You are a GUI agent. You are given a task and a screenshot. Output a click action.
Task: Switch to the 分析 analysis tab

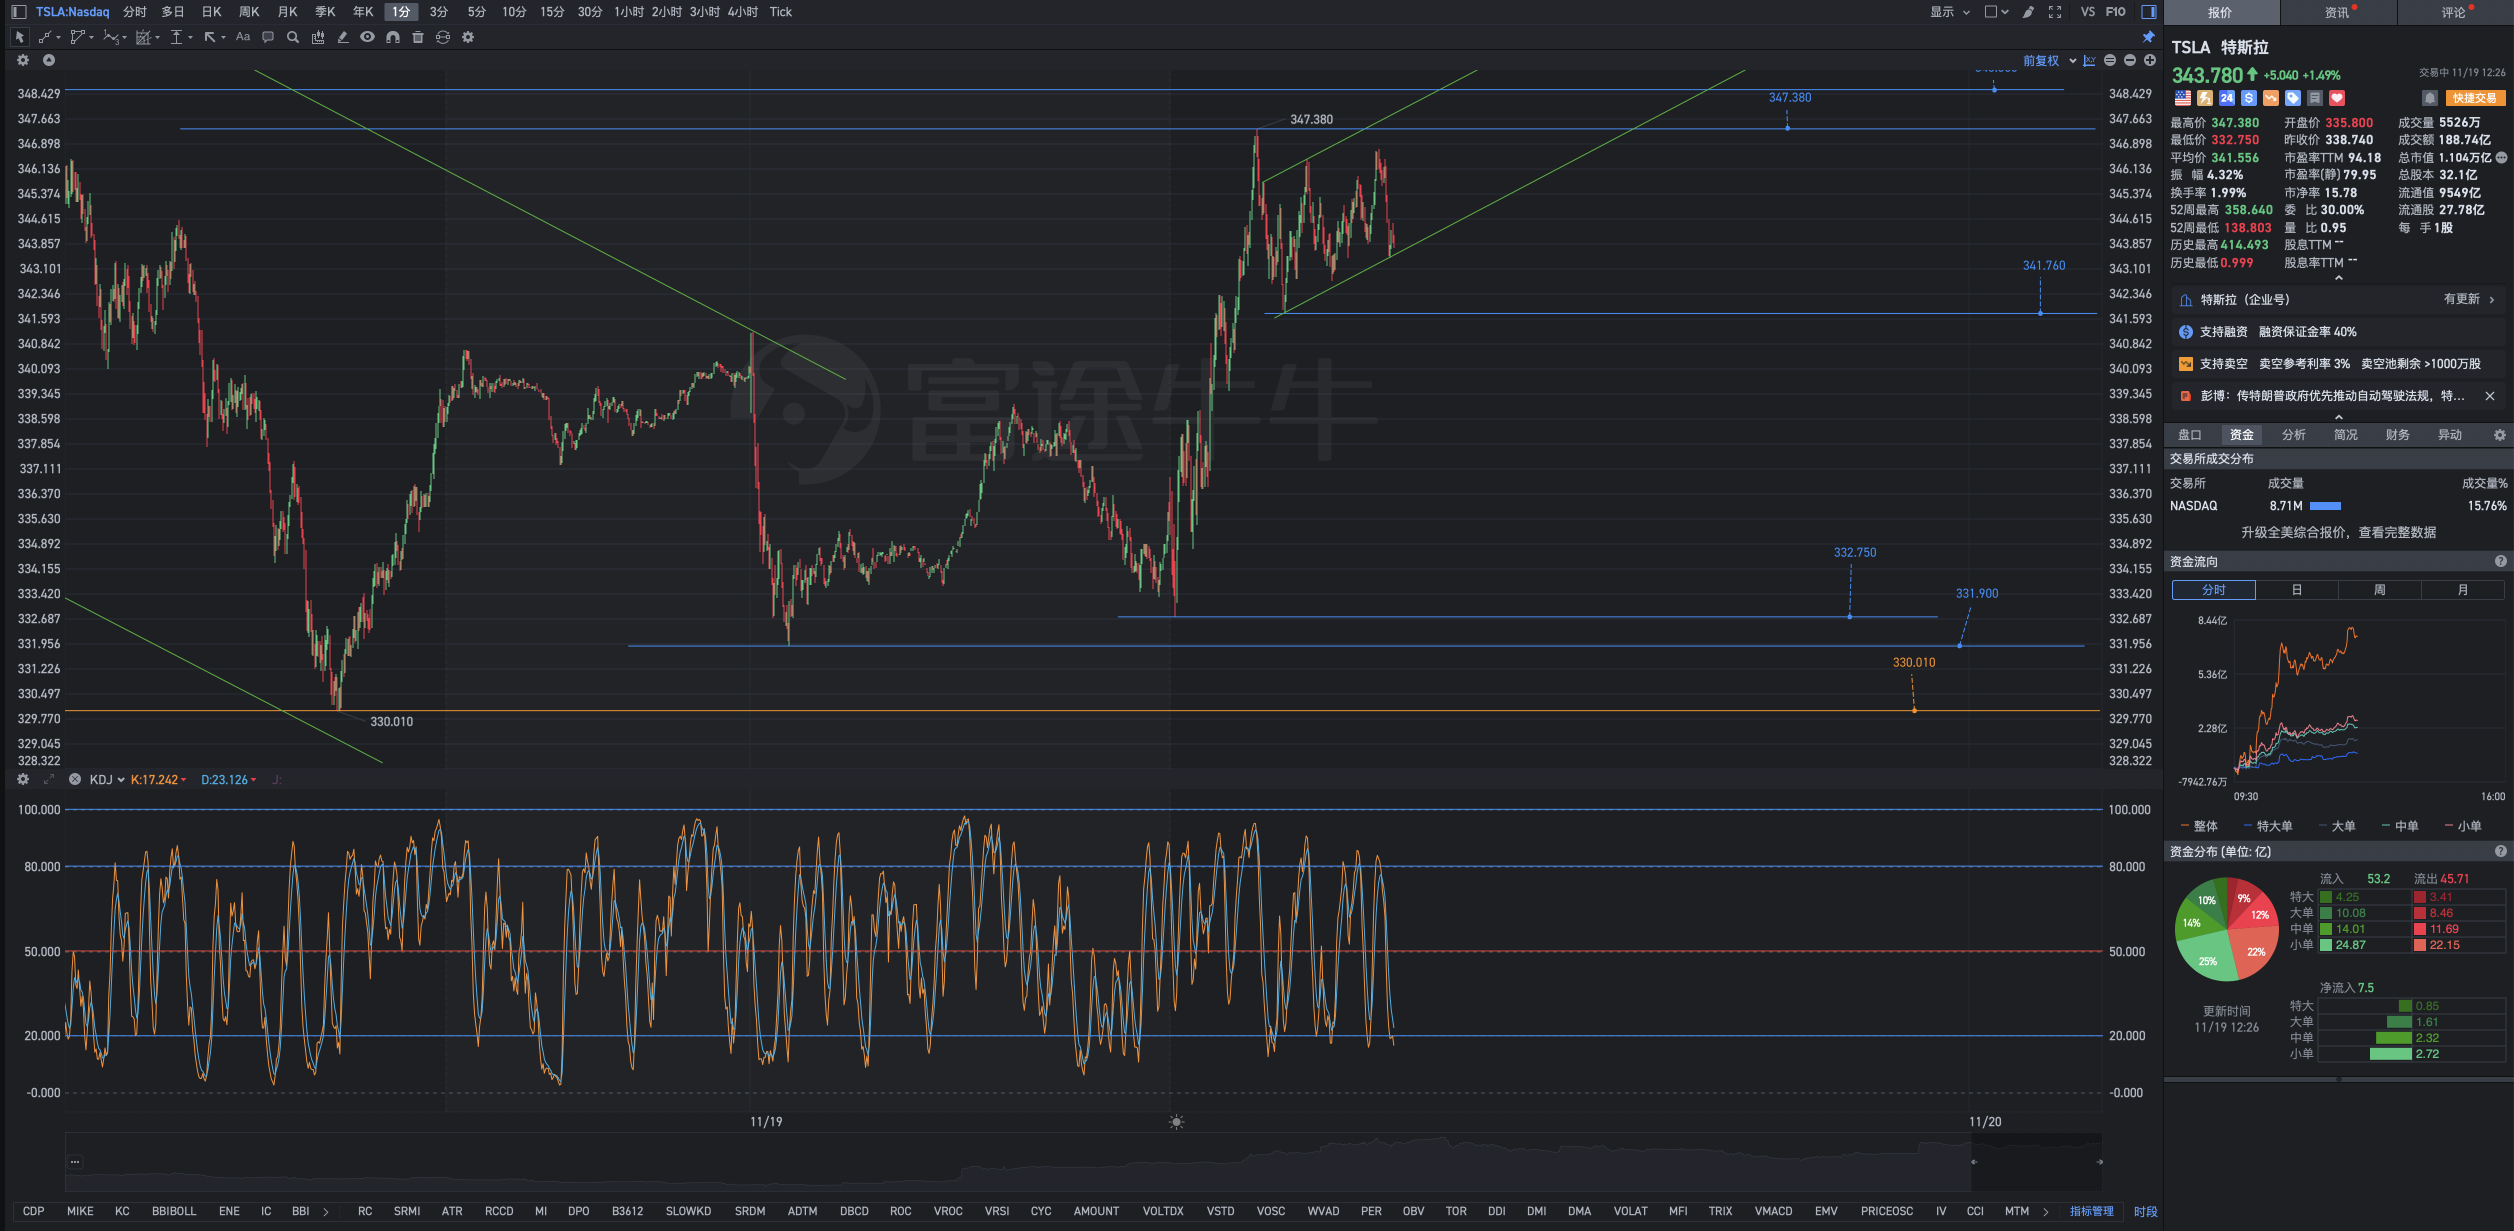[2294, 435]
